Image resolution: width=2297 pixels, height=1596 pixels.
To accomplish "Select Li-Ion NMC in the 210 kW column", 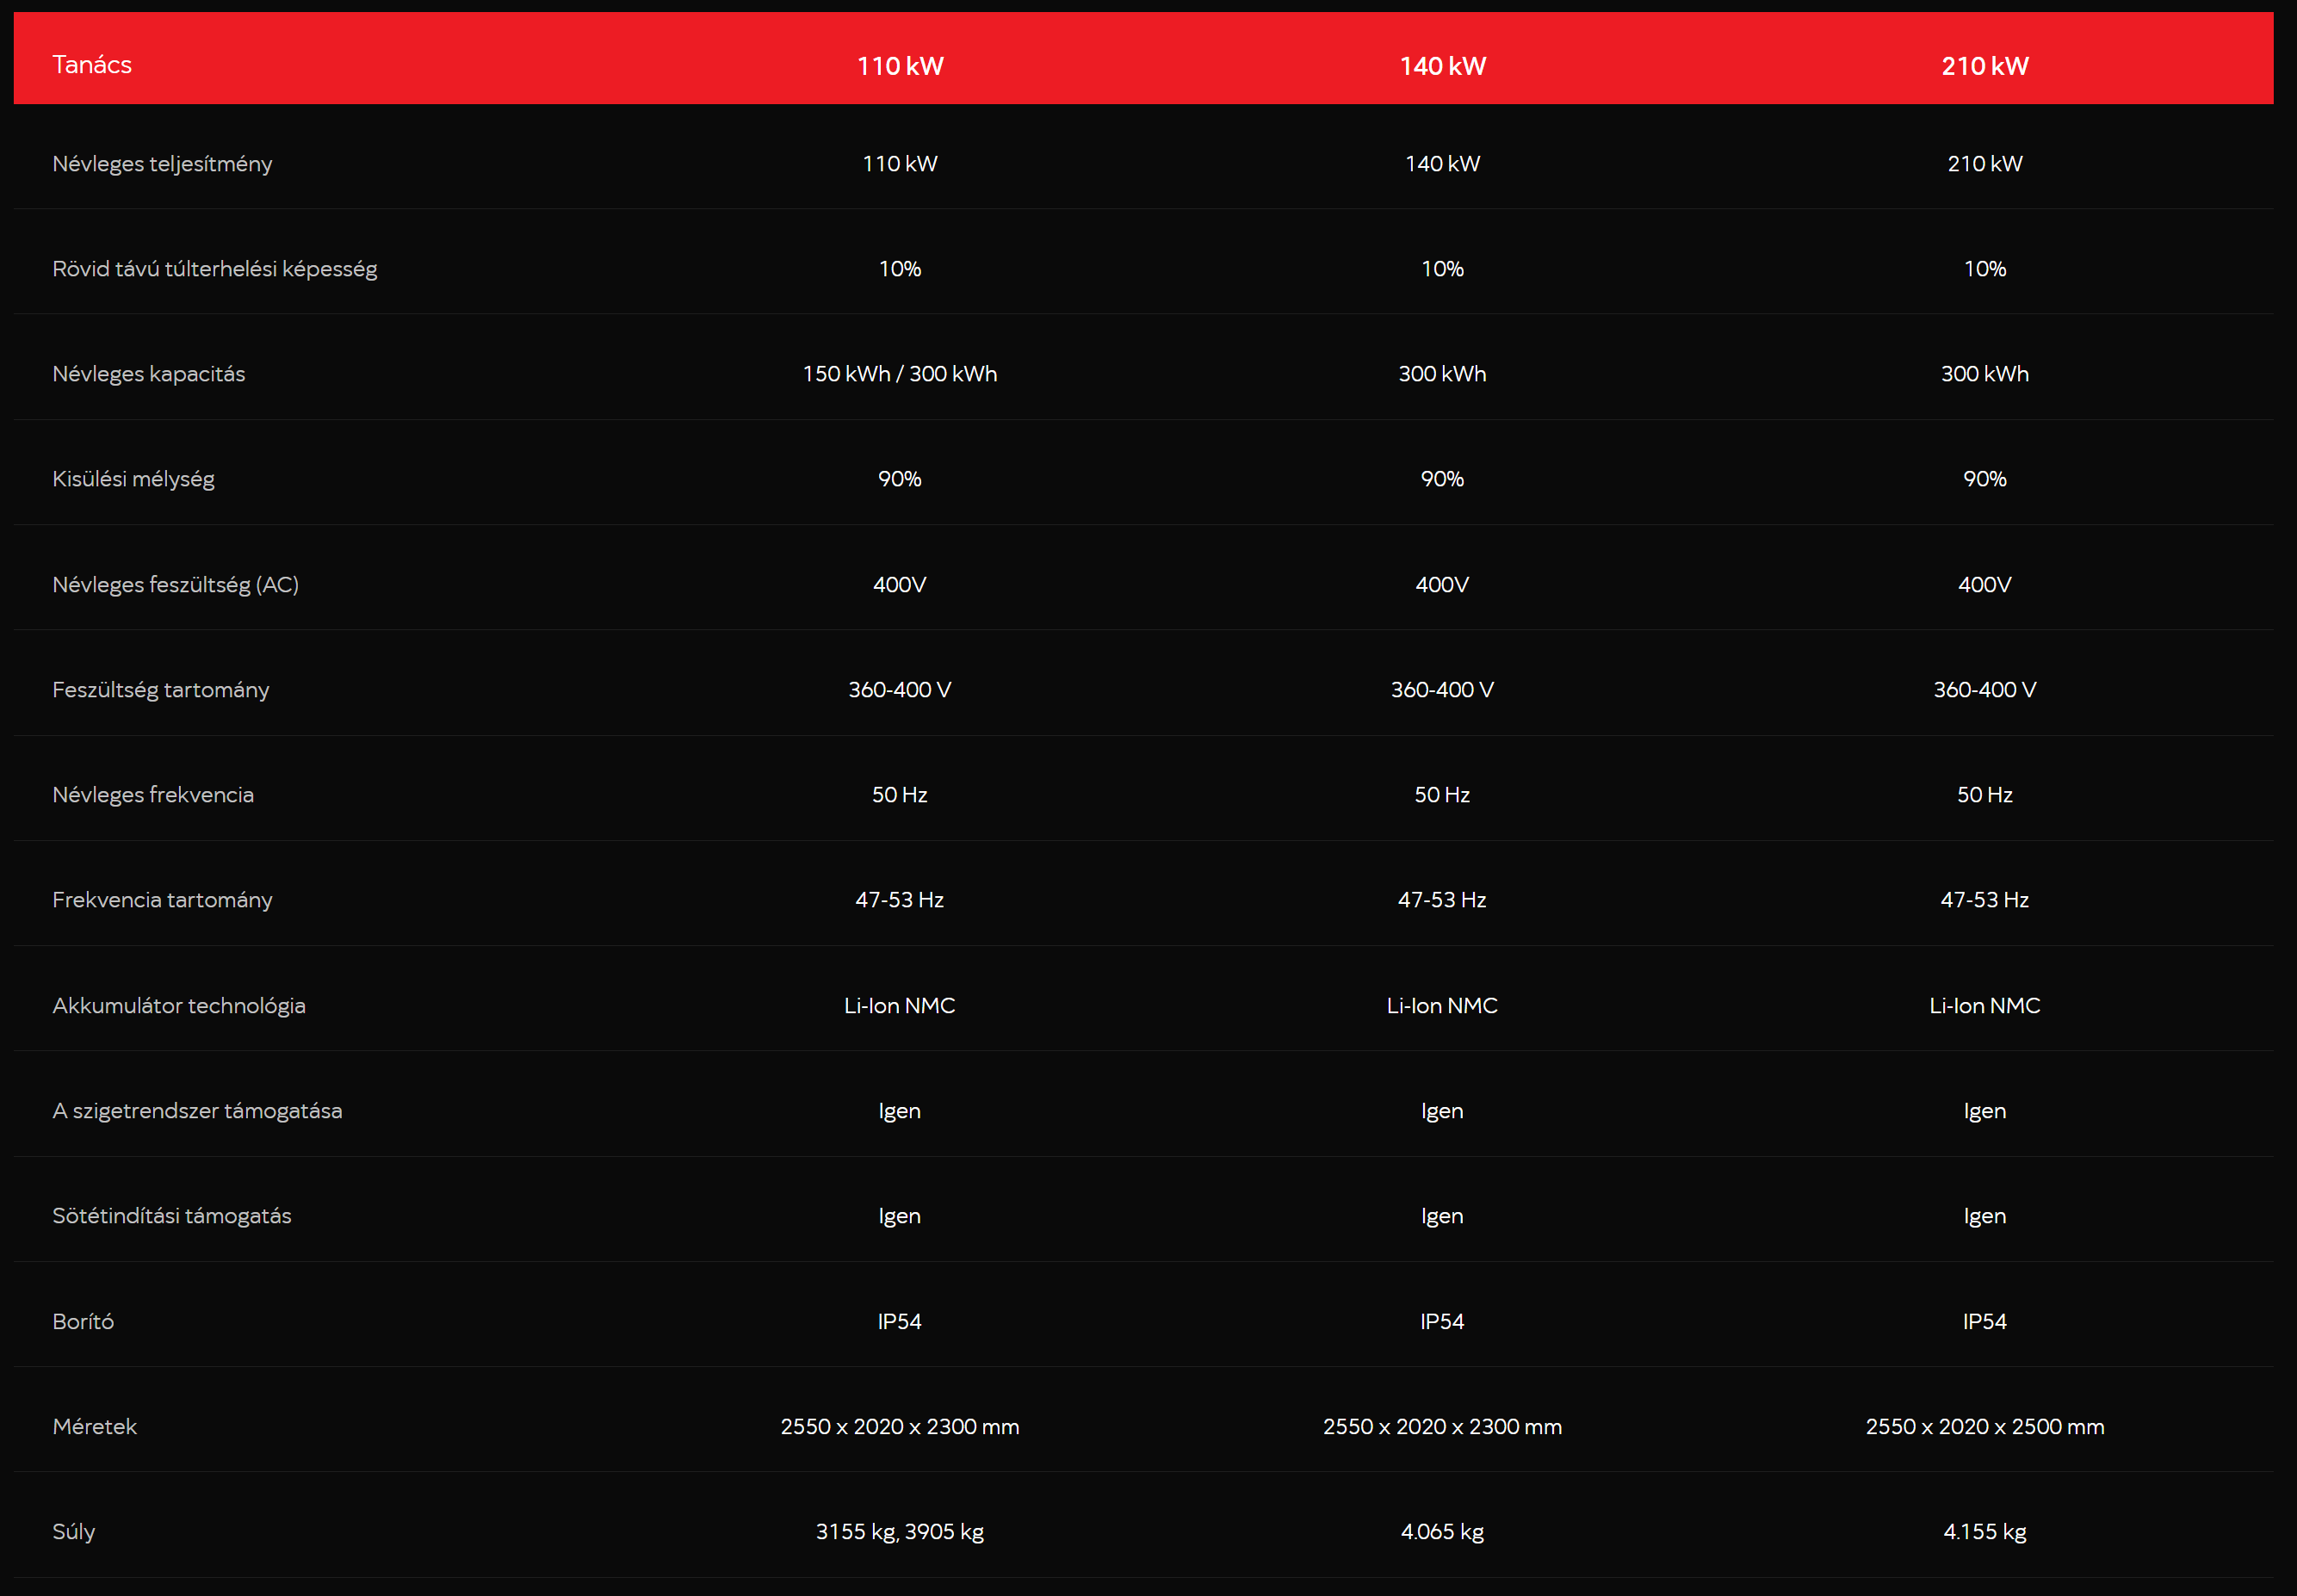I will [1985, 1006].
